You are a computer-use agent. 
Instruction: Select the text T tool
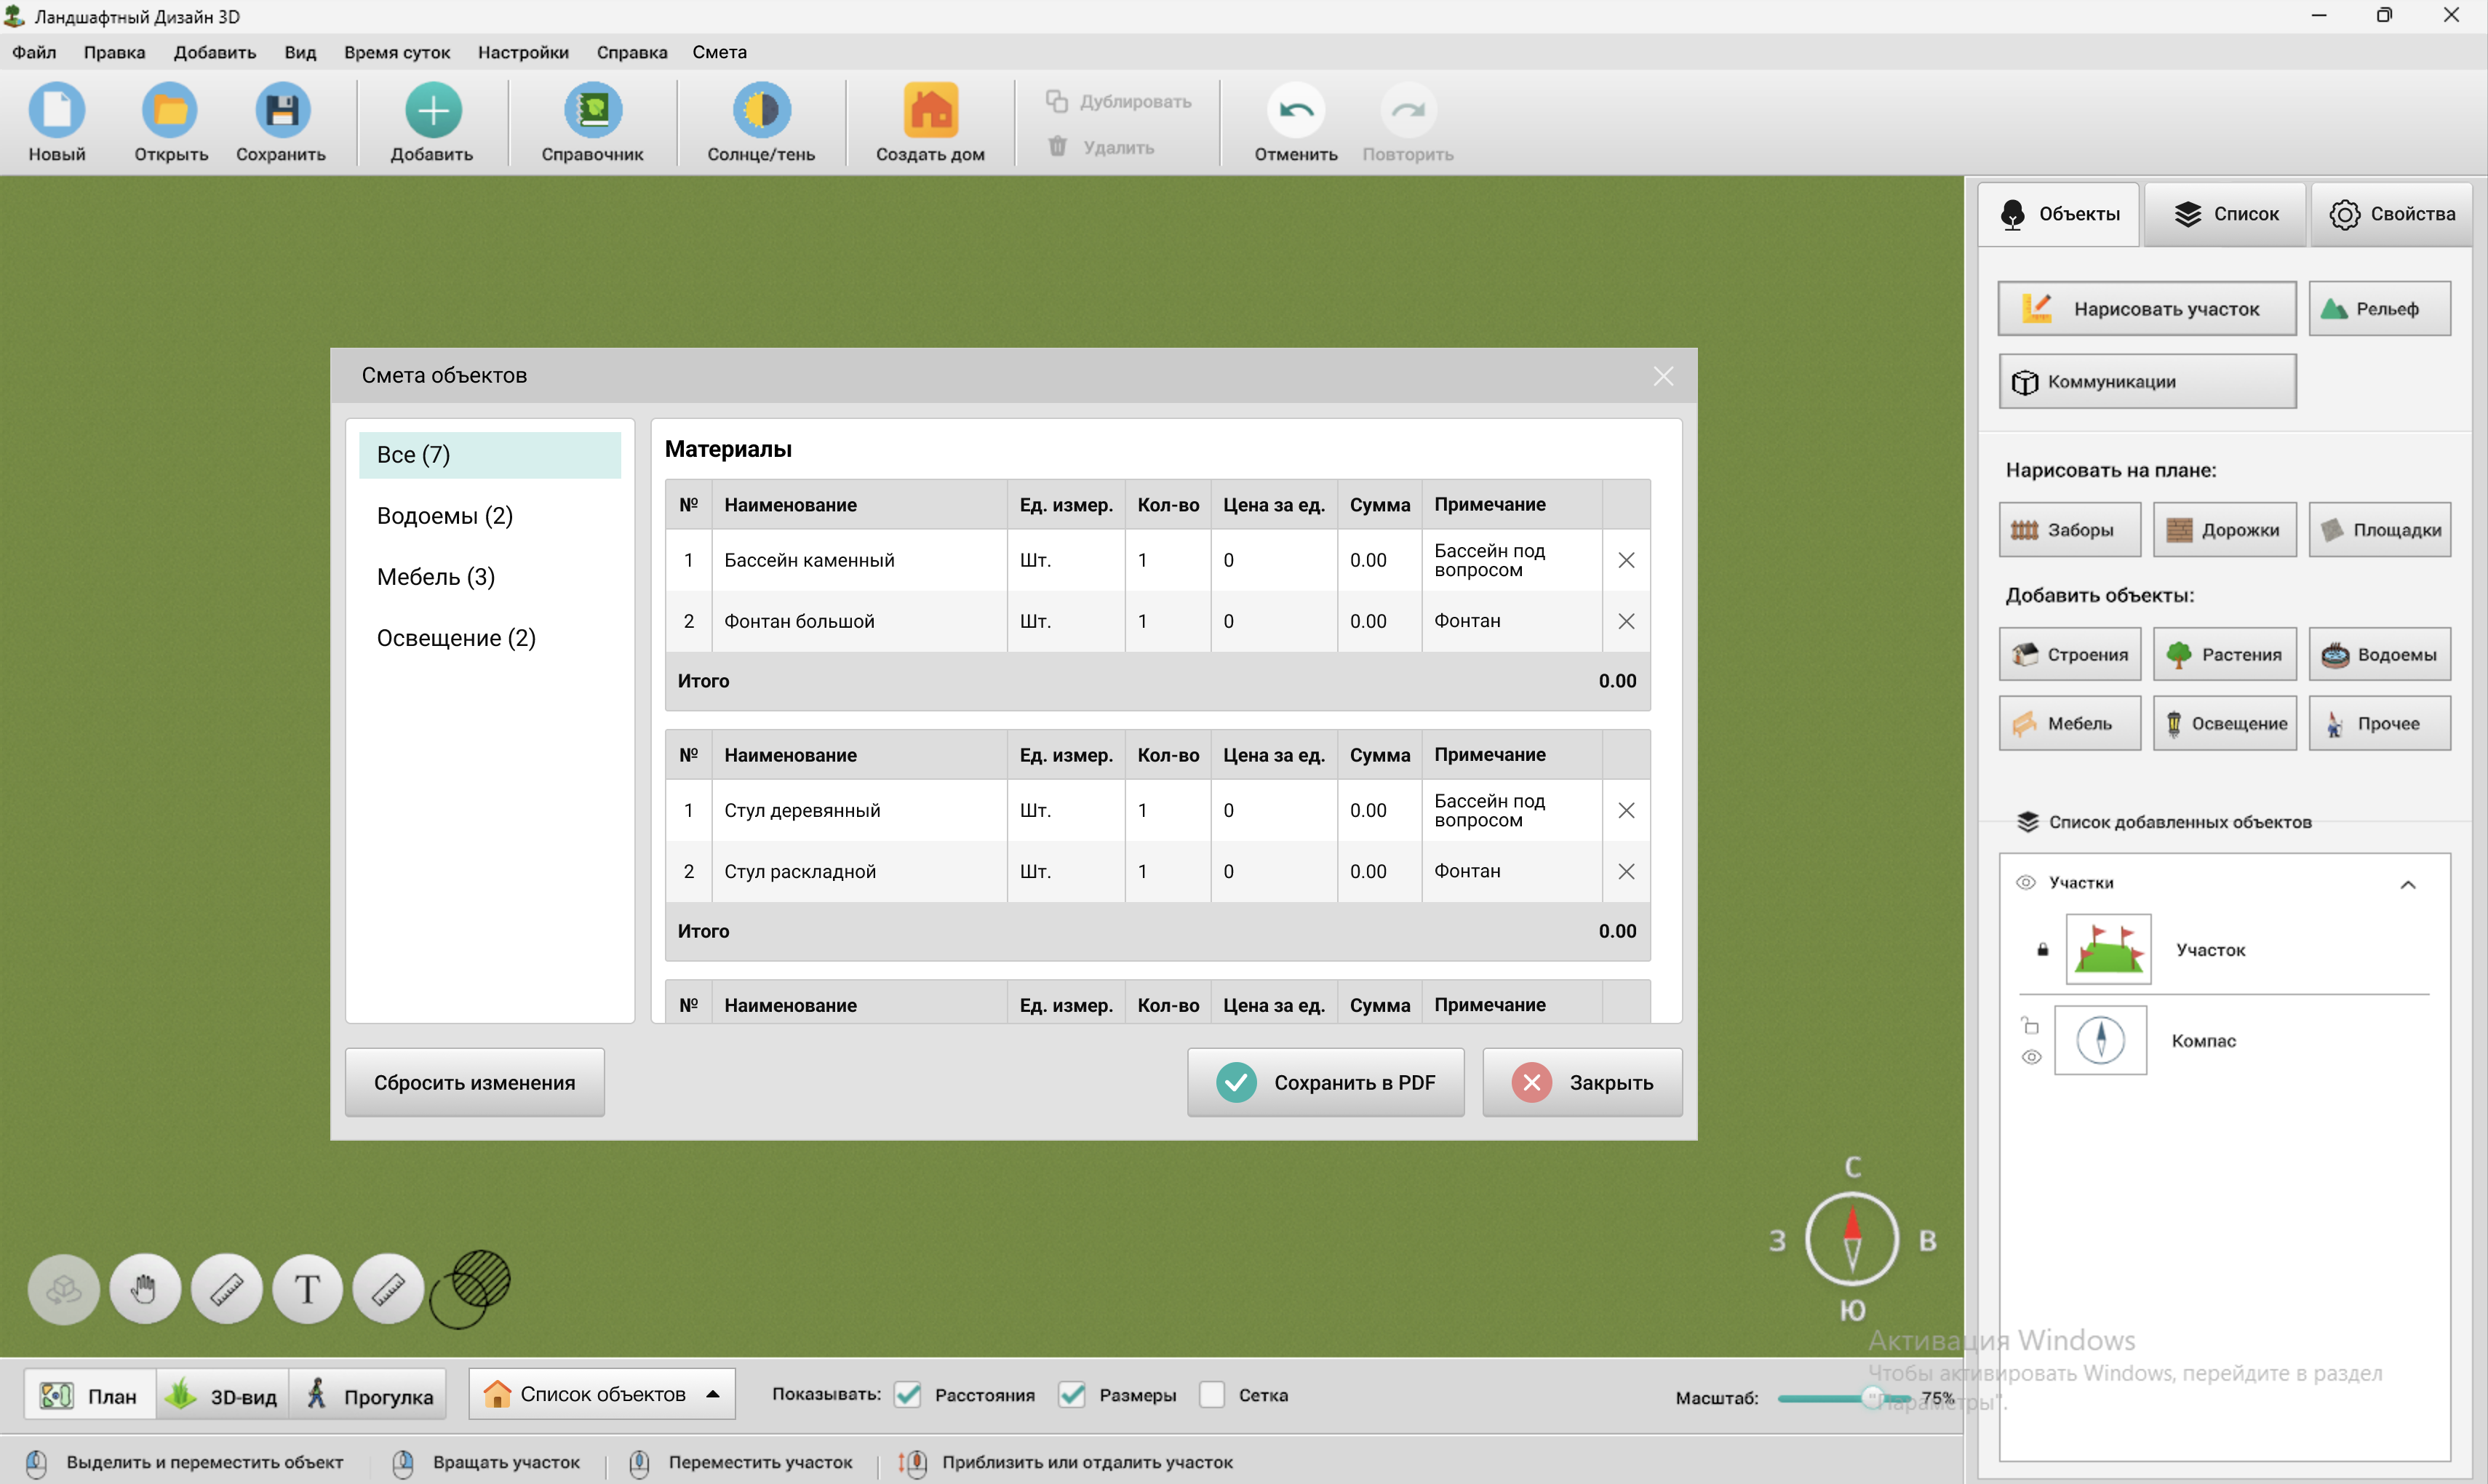pos(307,1289)
